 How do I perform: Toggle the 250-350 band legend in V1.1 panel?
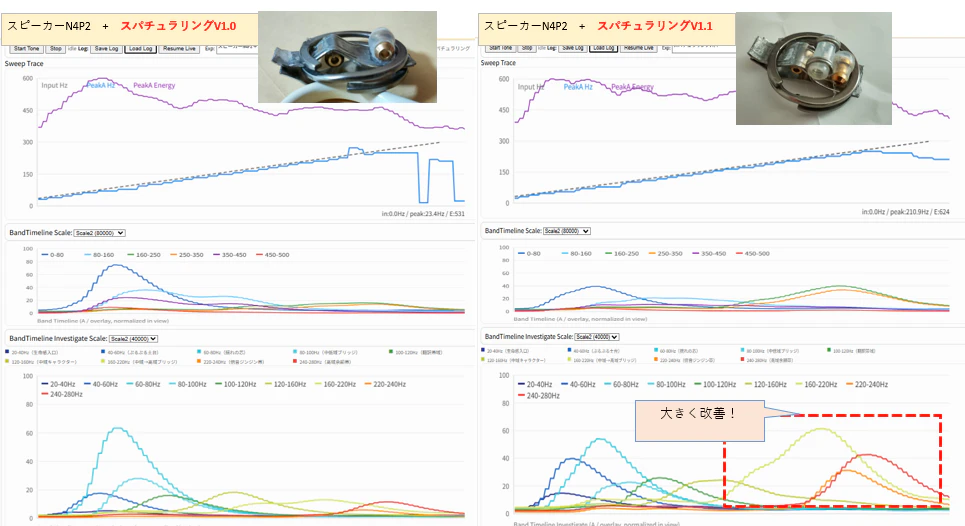pos(665,253)
